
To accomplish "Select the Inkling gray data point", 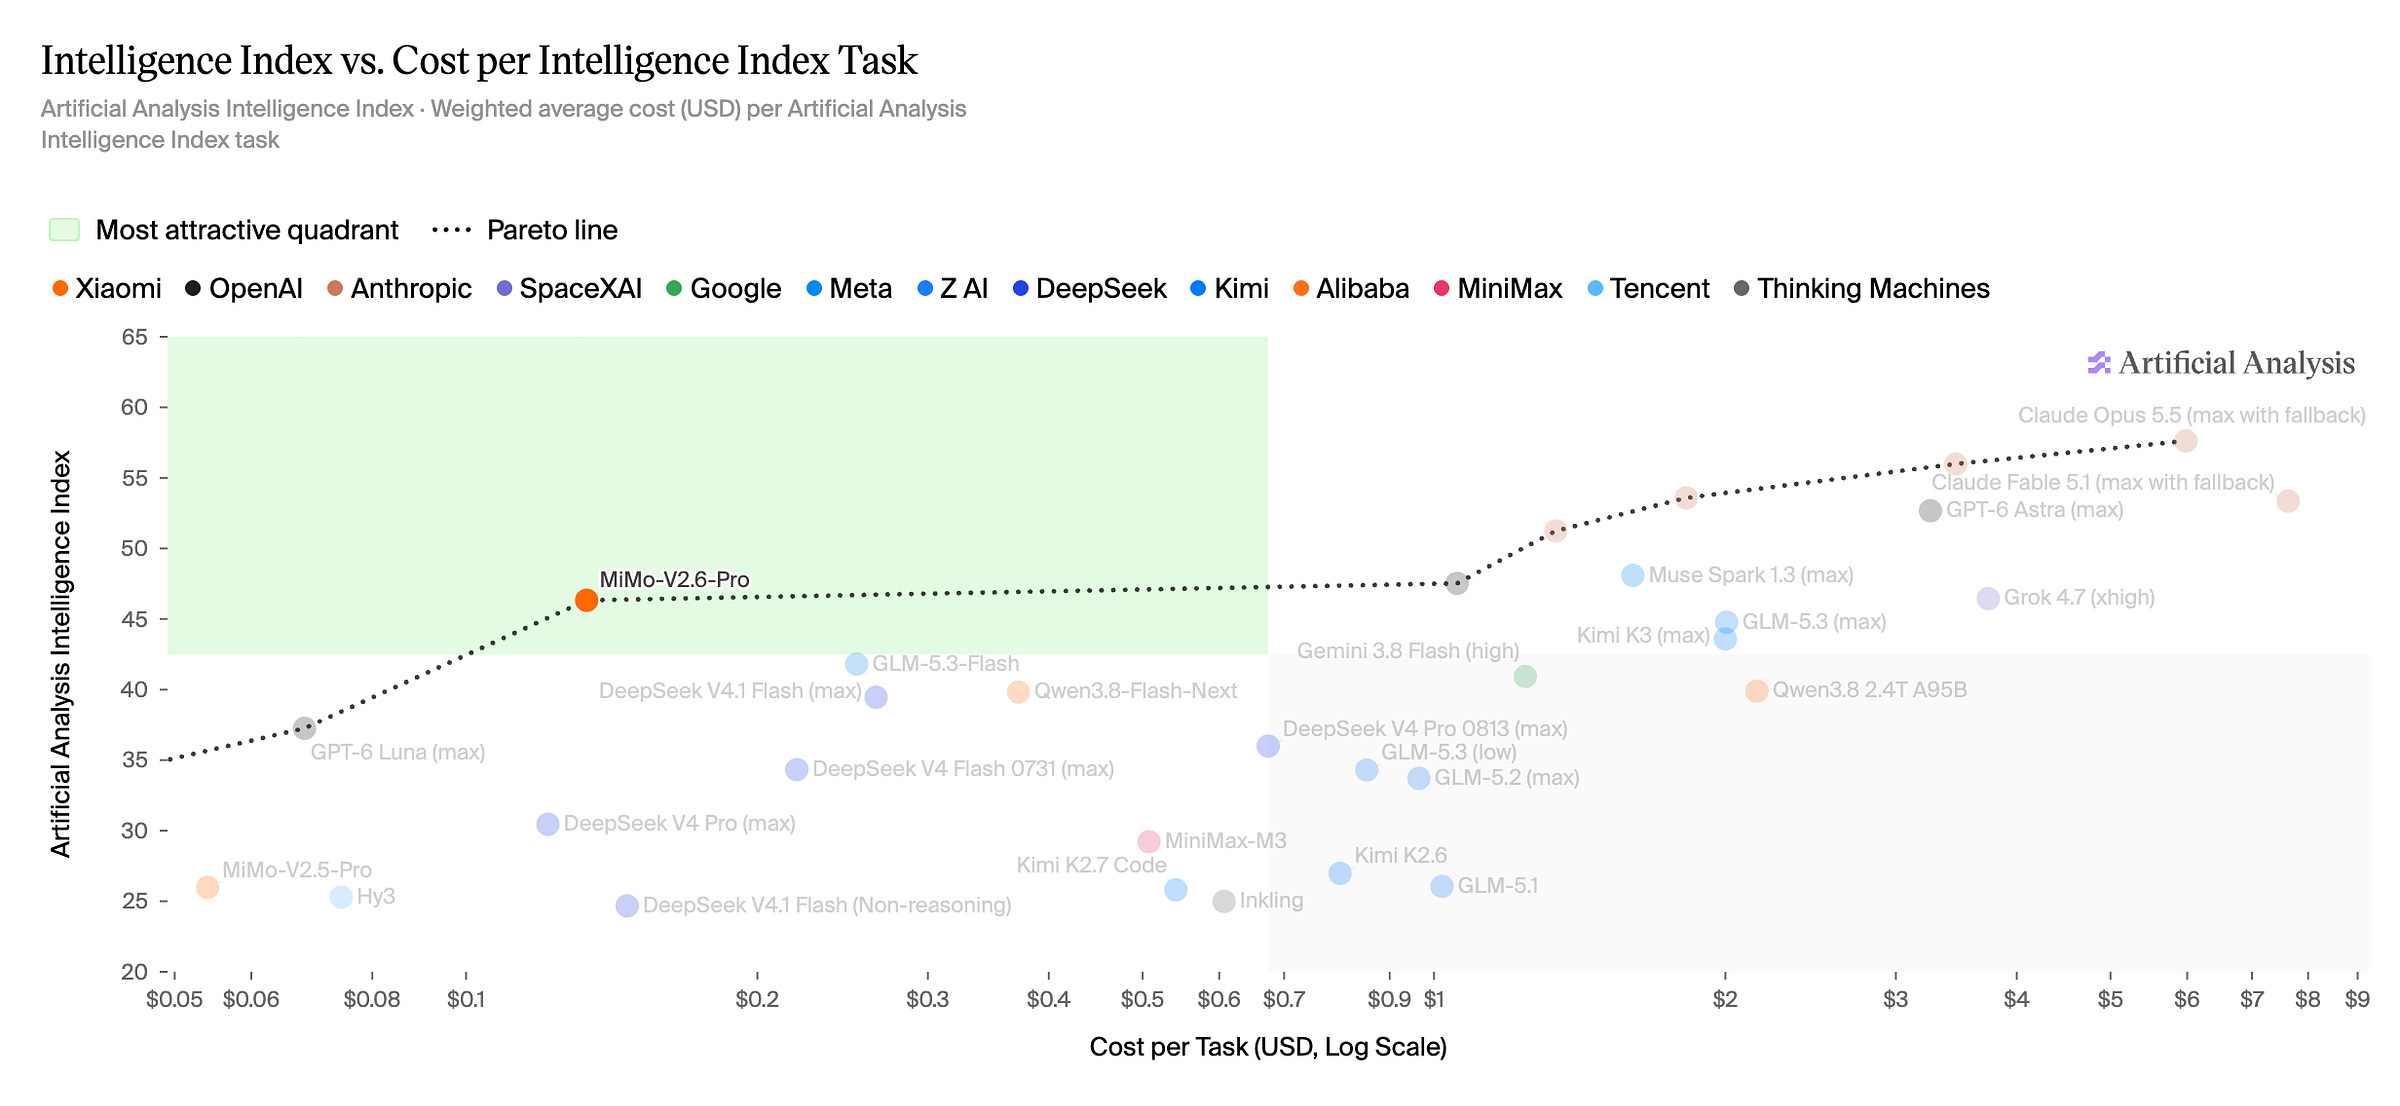I will [x=1224, y=902].
